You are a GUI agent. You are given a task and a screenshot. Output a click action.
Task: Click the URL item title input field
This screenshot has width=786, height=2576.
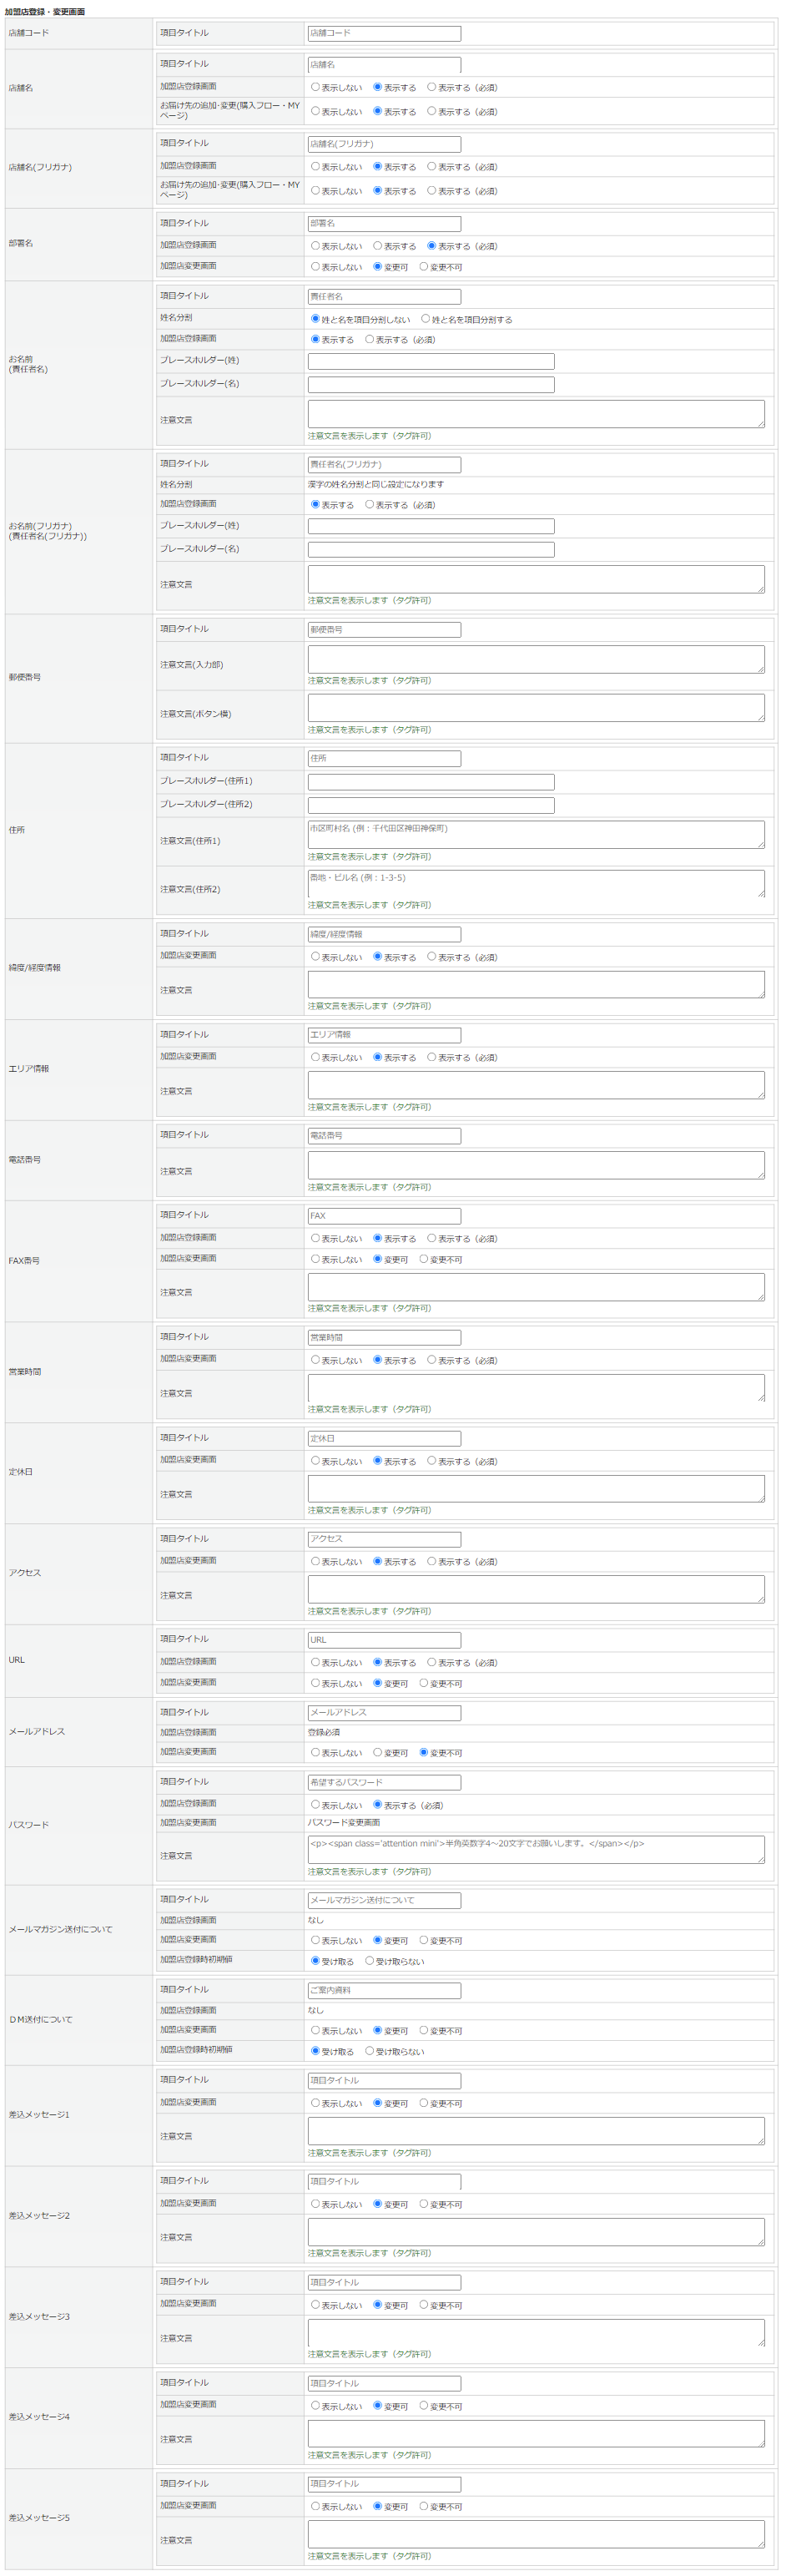coord(384,1640)
